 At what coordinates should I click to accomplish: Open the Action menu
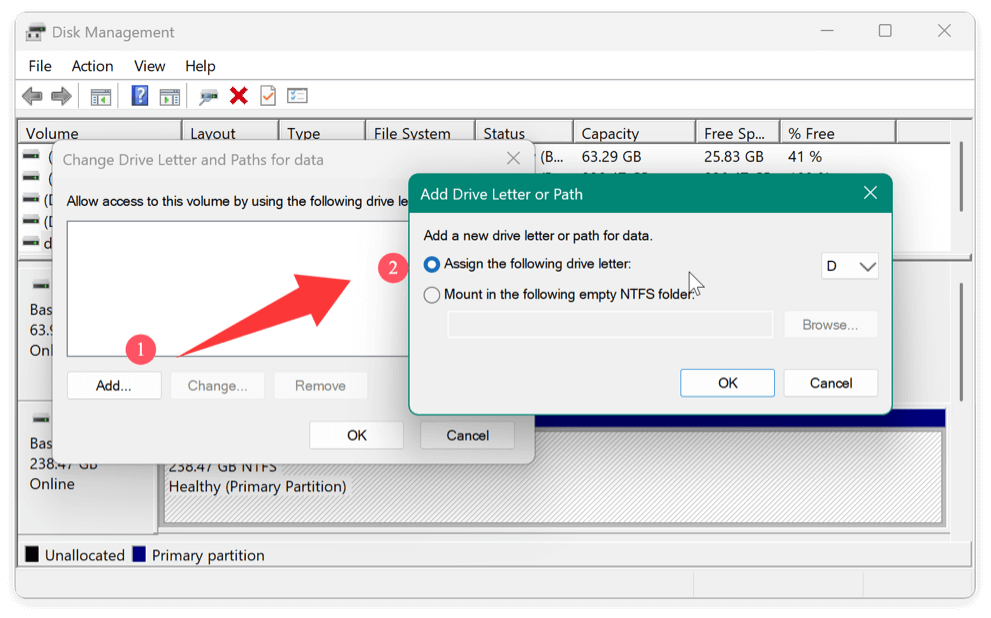point(92,66)
